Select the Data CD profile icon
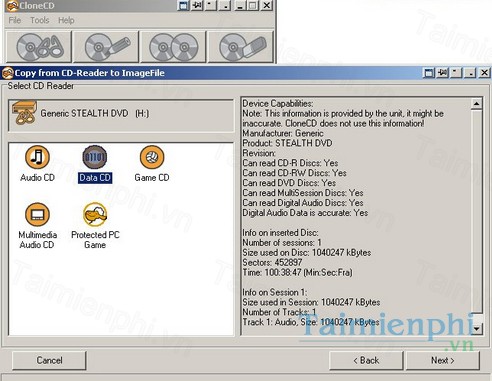Image resolution: width=492 pixels, height=381 pixels. pos(95,157)
